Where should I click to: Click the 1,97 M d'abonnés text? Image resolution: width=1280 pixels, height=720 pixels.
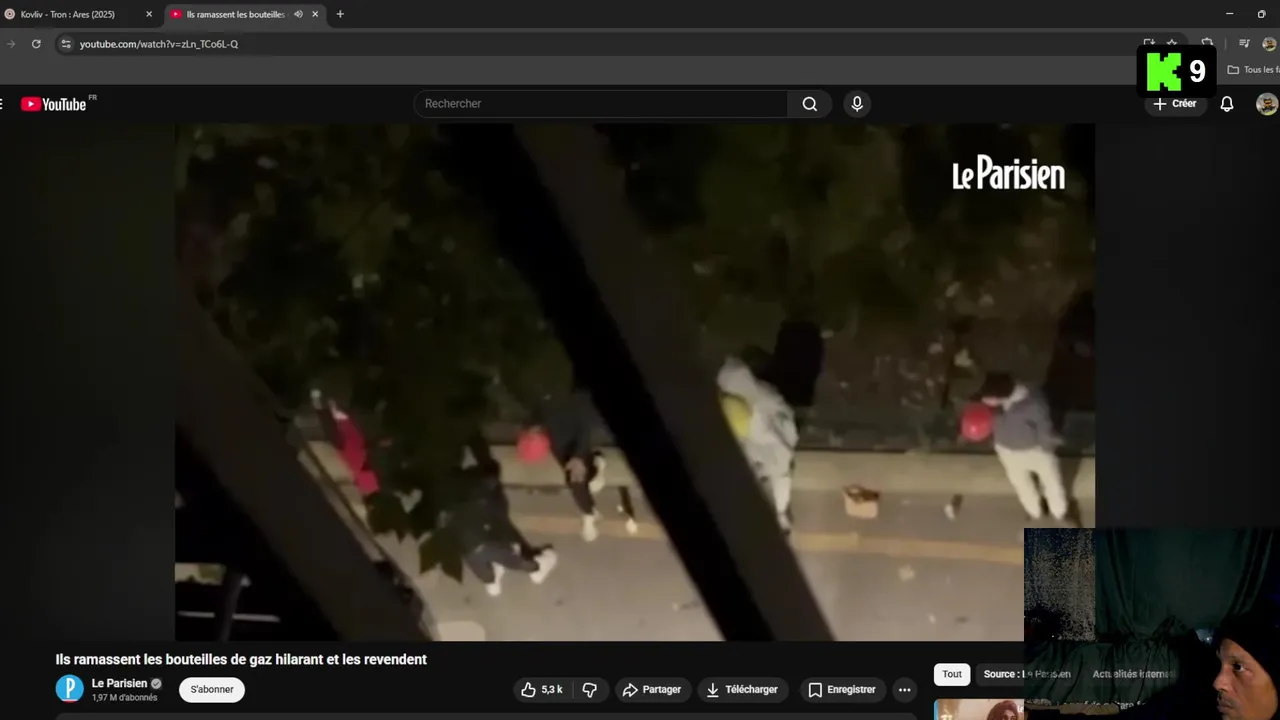(x=125, y=698)
